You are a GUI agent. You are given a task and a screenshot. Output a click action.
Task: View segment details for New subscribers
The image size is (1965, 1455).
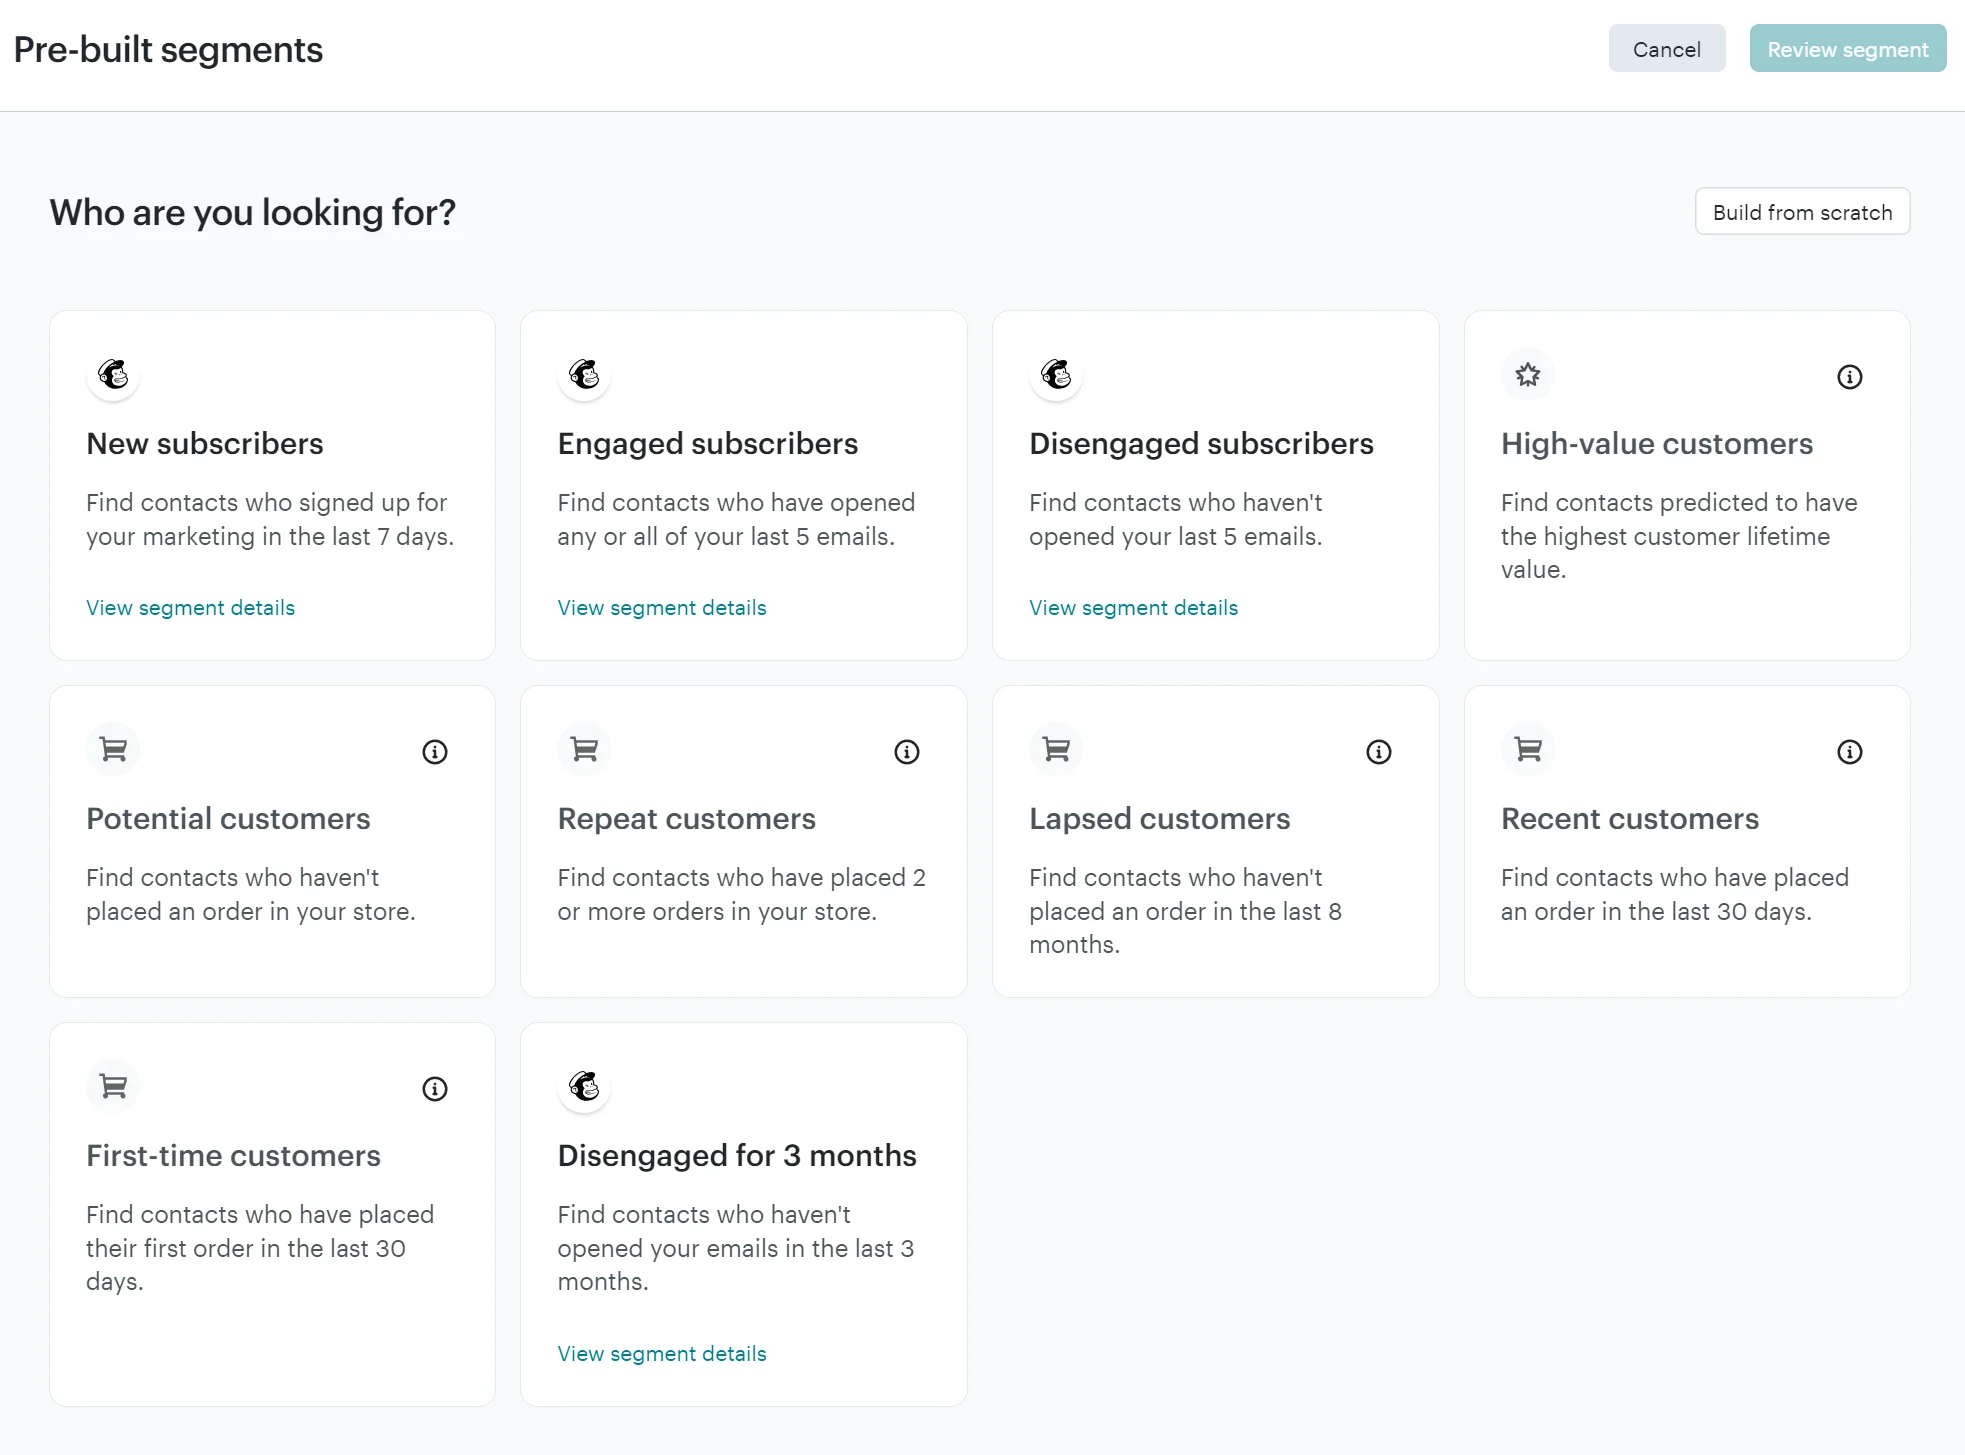point(191,608)
